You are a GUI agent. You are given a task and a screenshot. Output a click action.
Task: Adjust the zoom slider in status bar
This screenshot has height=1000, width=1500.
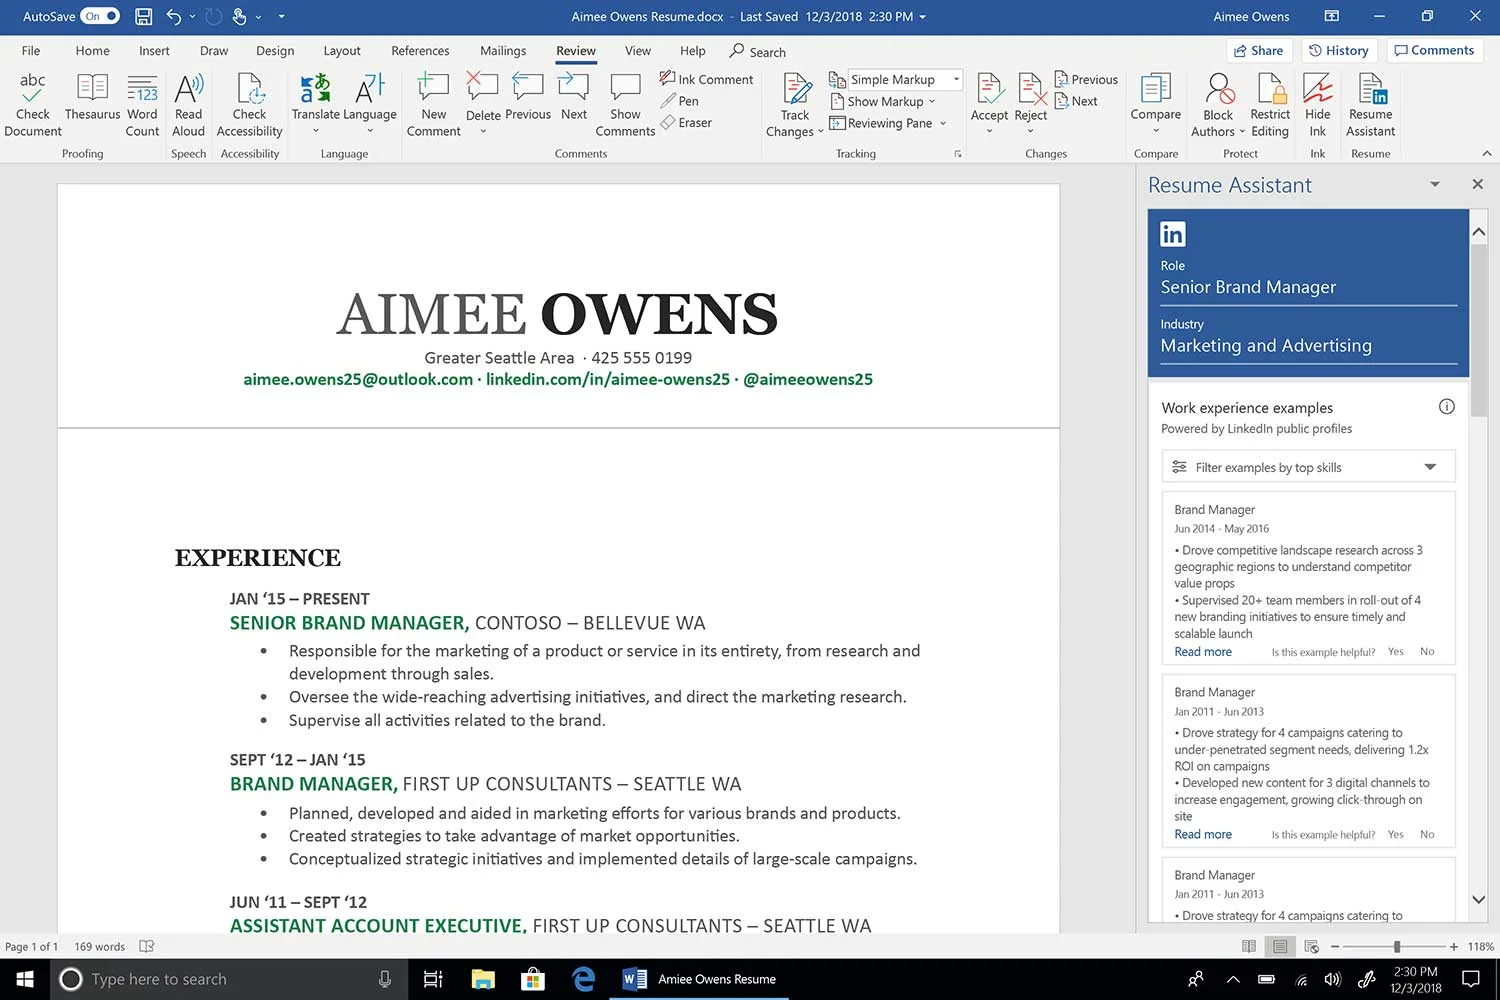point(1396,946)
